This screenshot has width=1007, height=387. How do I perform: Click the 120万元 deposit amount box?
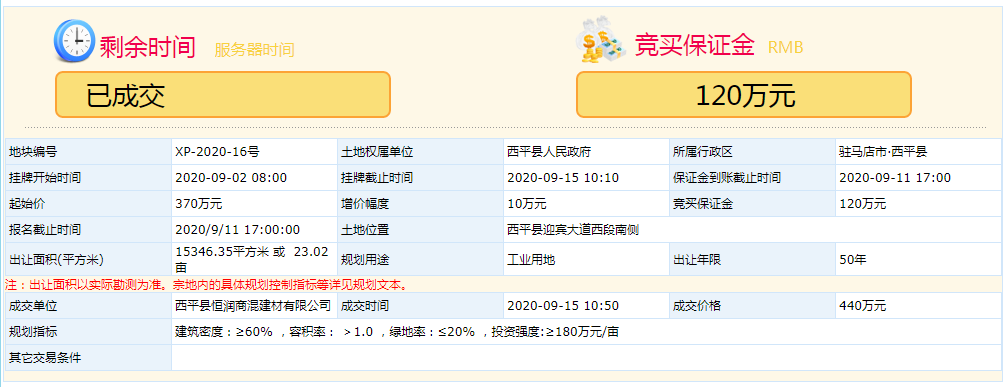pyautogui.click(x=744, y=94)
